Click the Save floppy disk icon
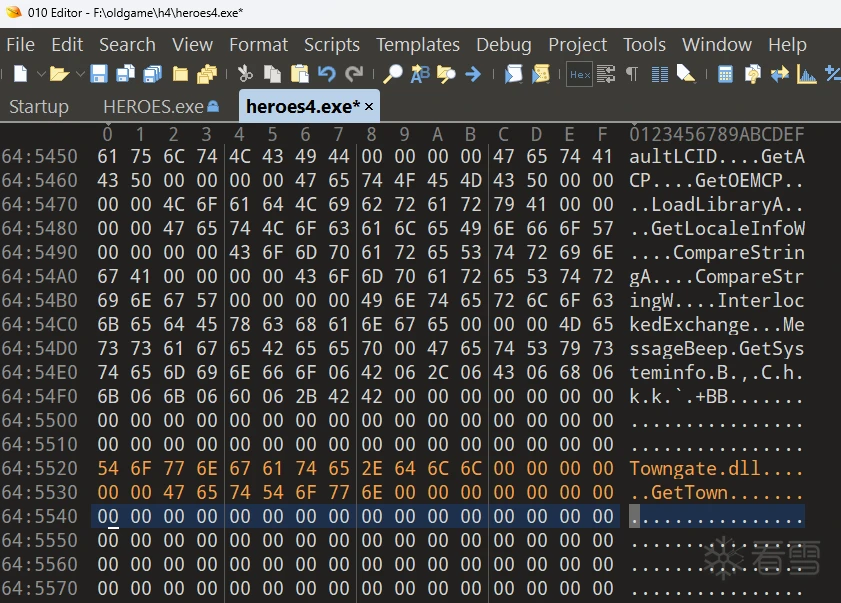The height and width of the screenshot is (603, 841). pos(99,73)
